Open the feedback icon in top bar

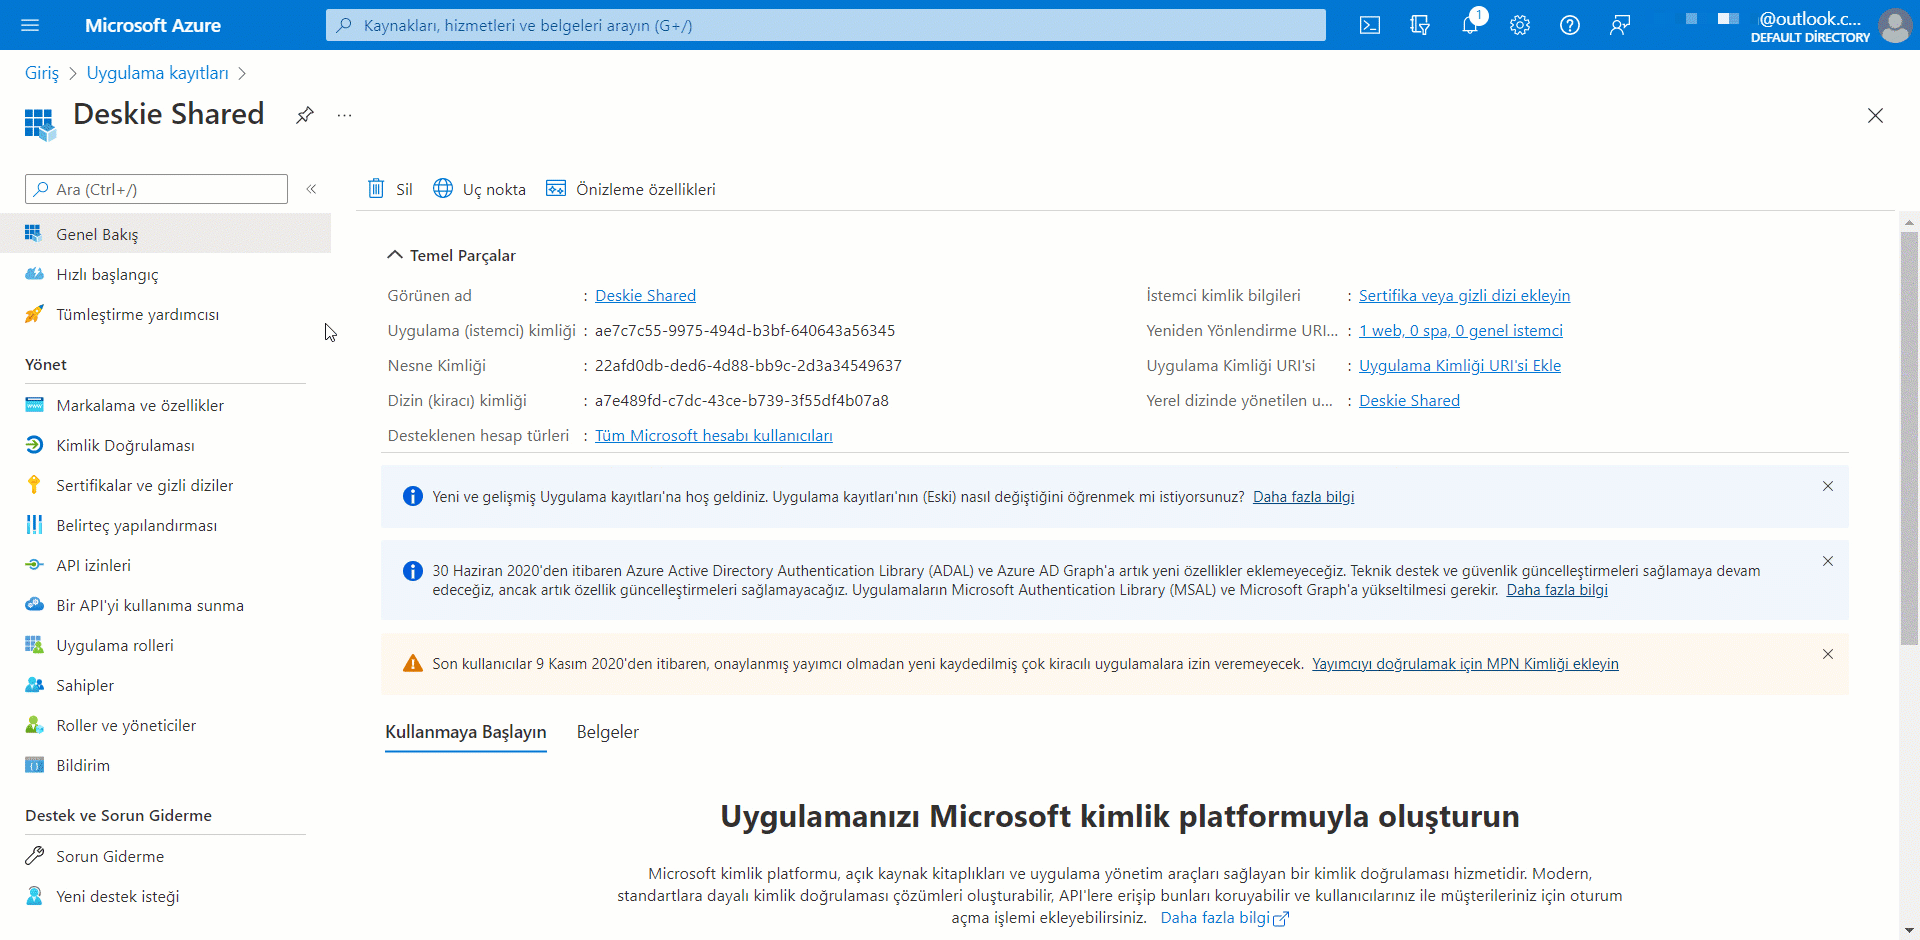click(x=1620, y=25)
